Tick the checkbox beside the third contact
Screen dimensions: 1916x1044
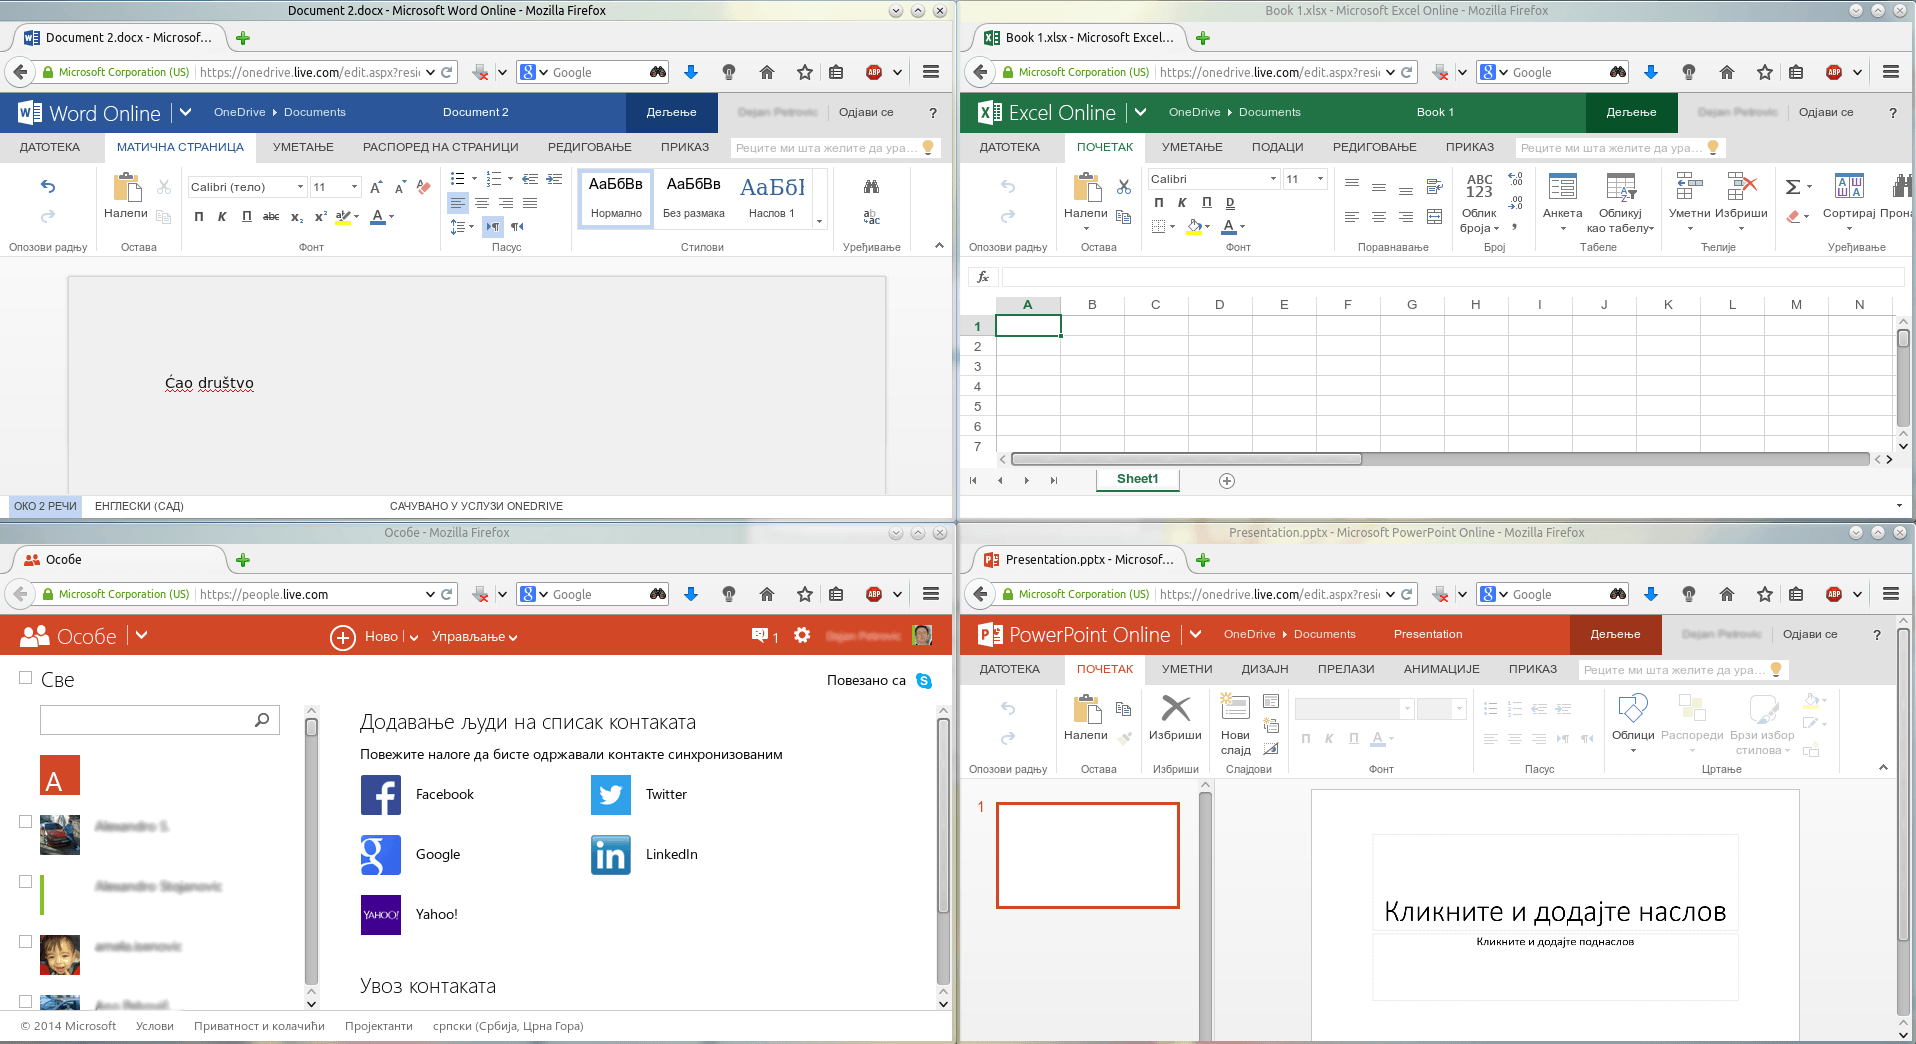[26, 942]
